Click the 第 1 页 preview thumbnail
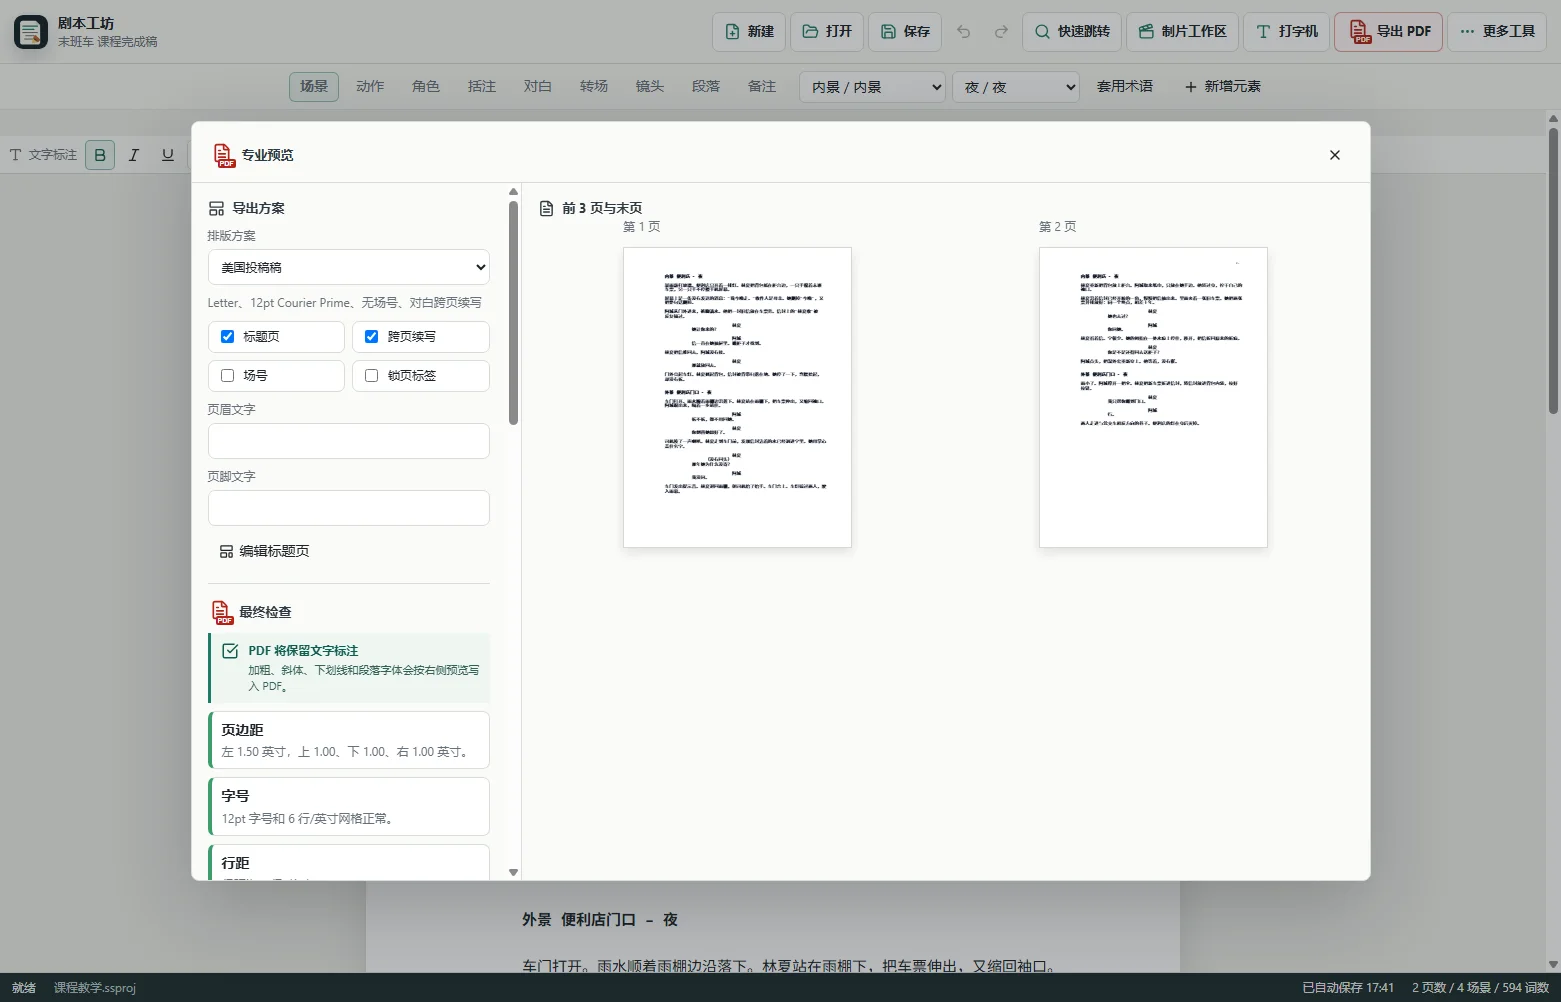 click(x=737, y=397)
